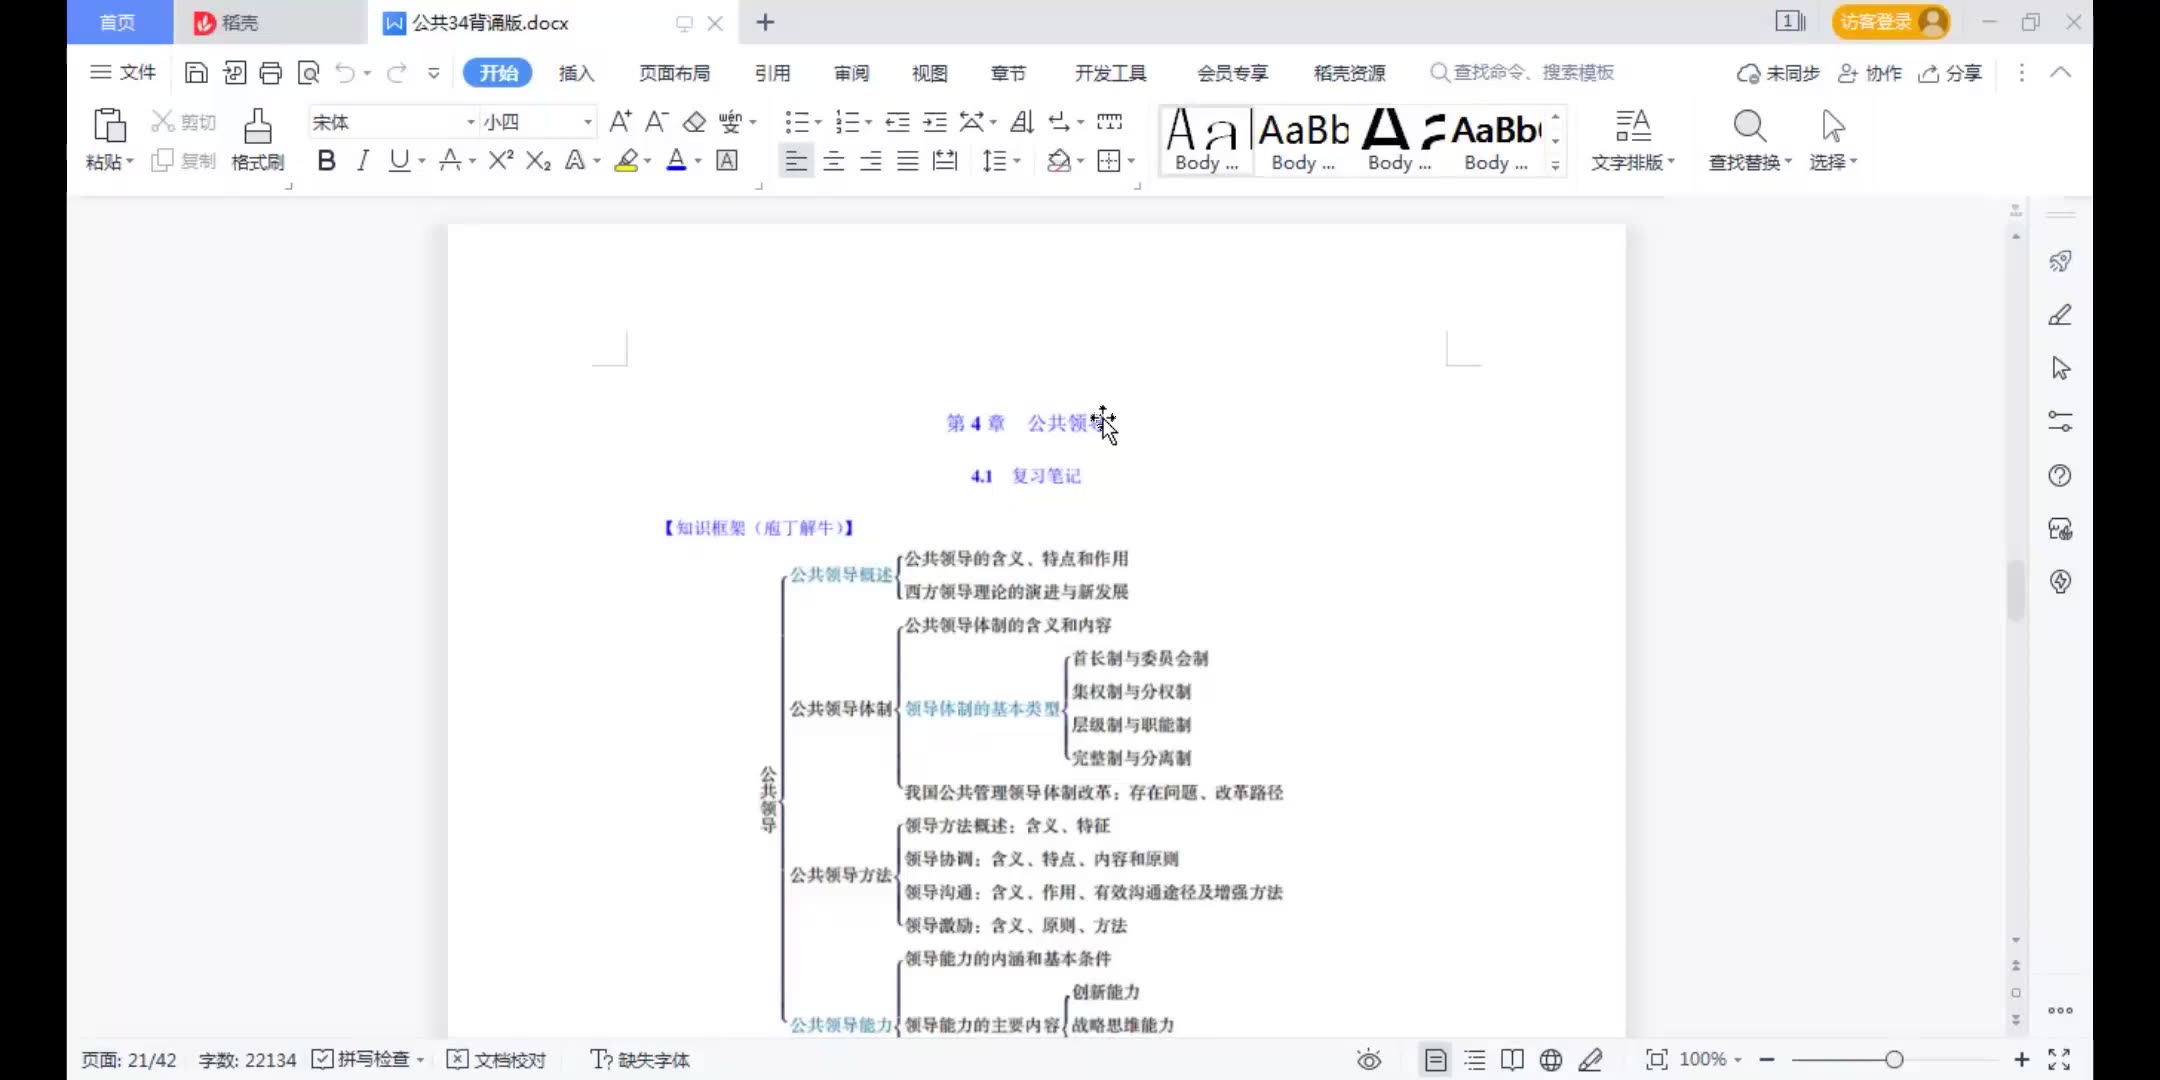Switch to References tab
Image resolution: width=2160 pixels, height=1080 pixels.
pyautogui.click(x=772, y=73)
